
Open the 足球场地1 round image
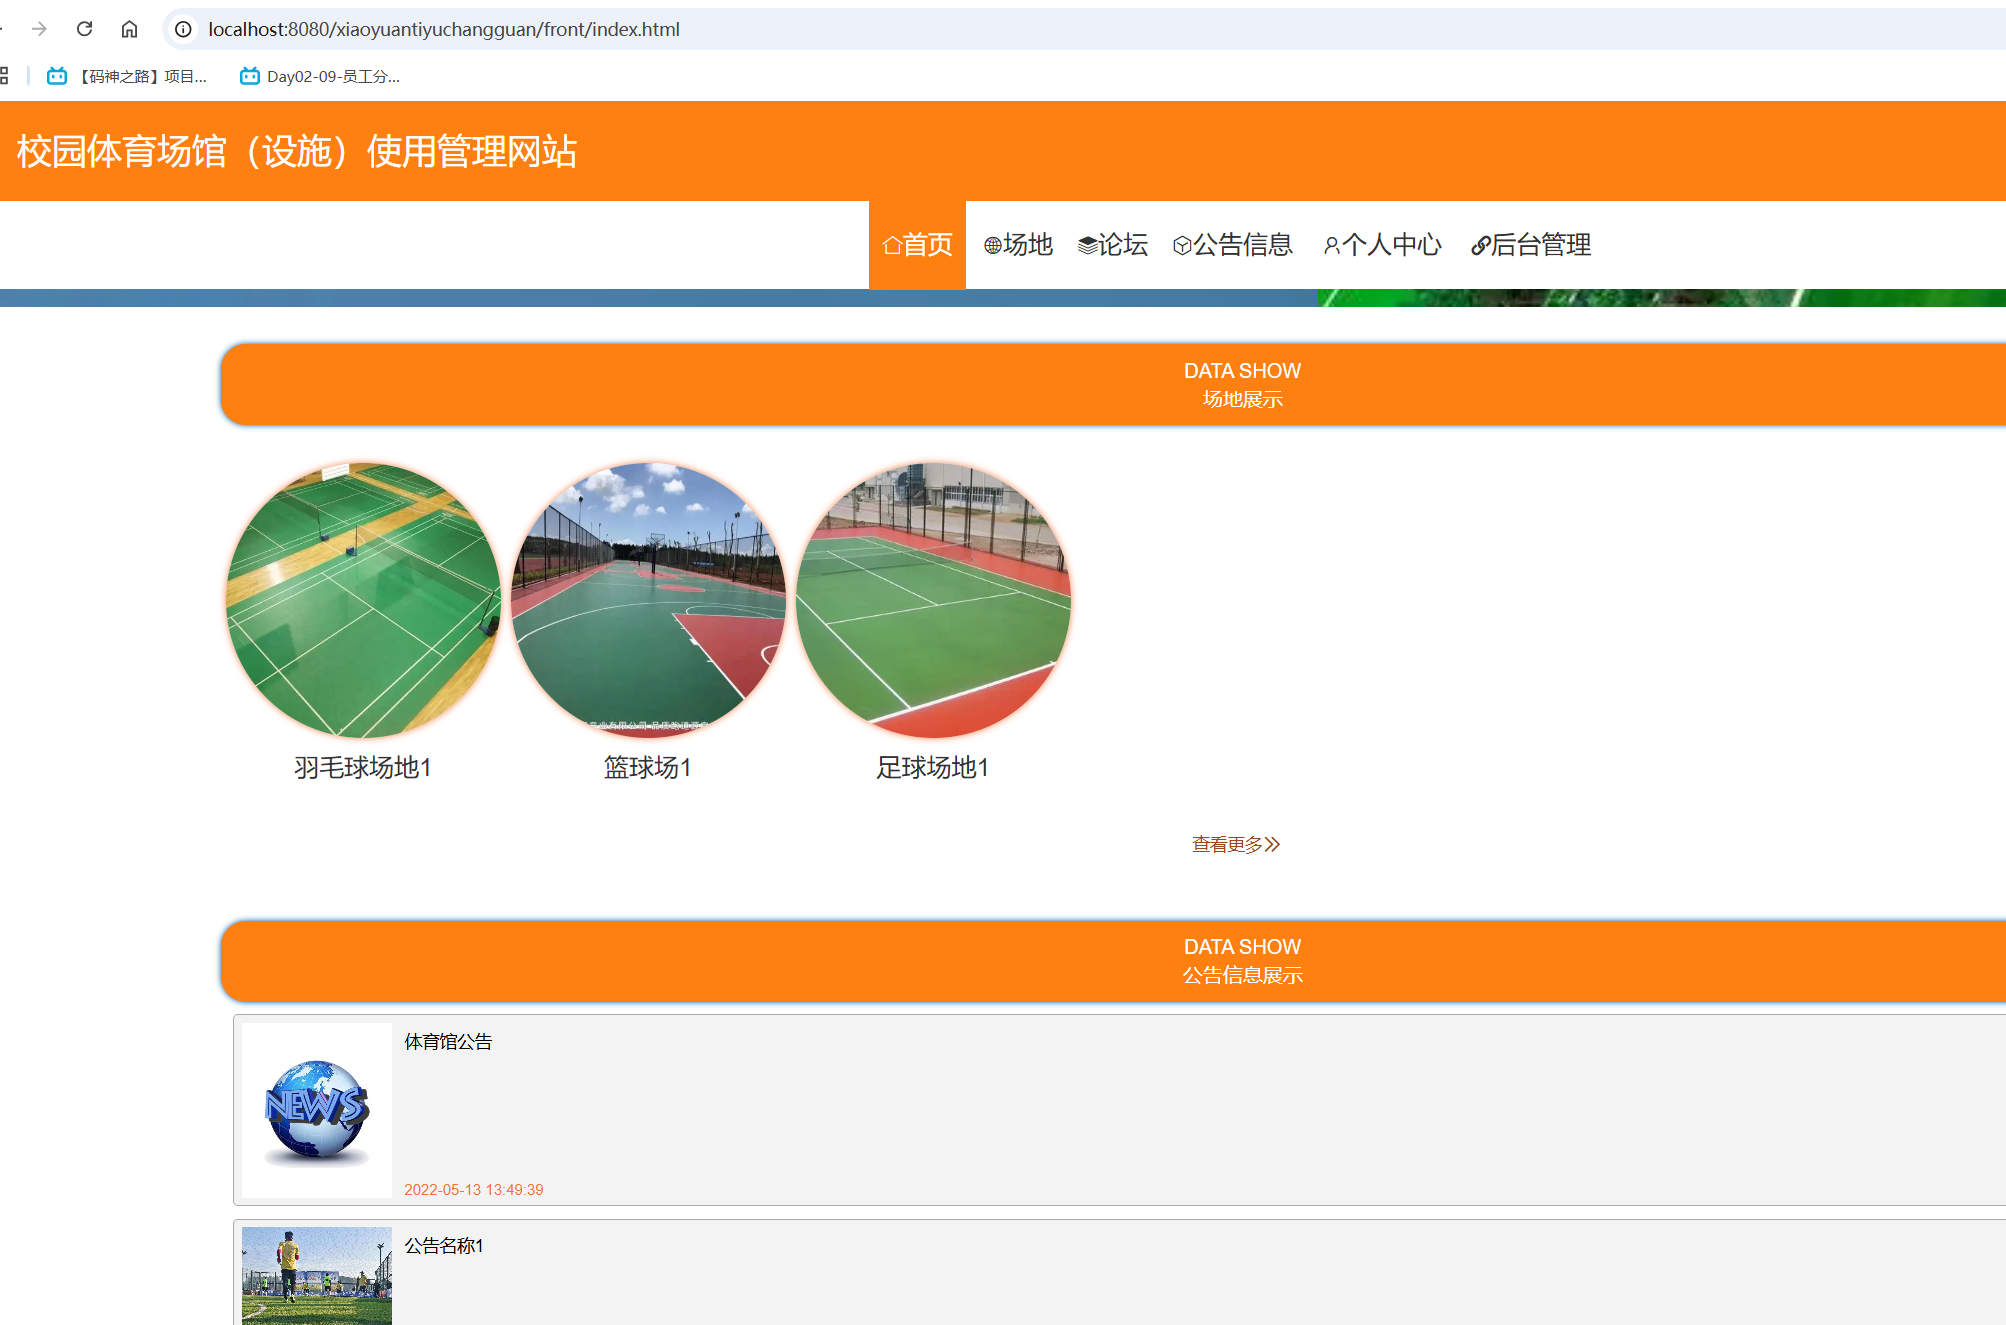(x=933, y=599)
